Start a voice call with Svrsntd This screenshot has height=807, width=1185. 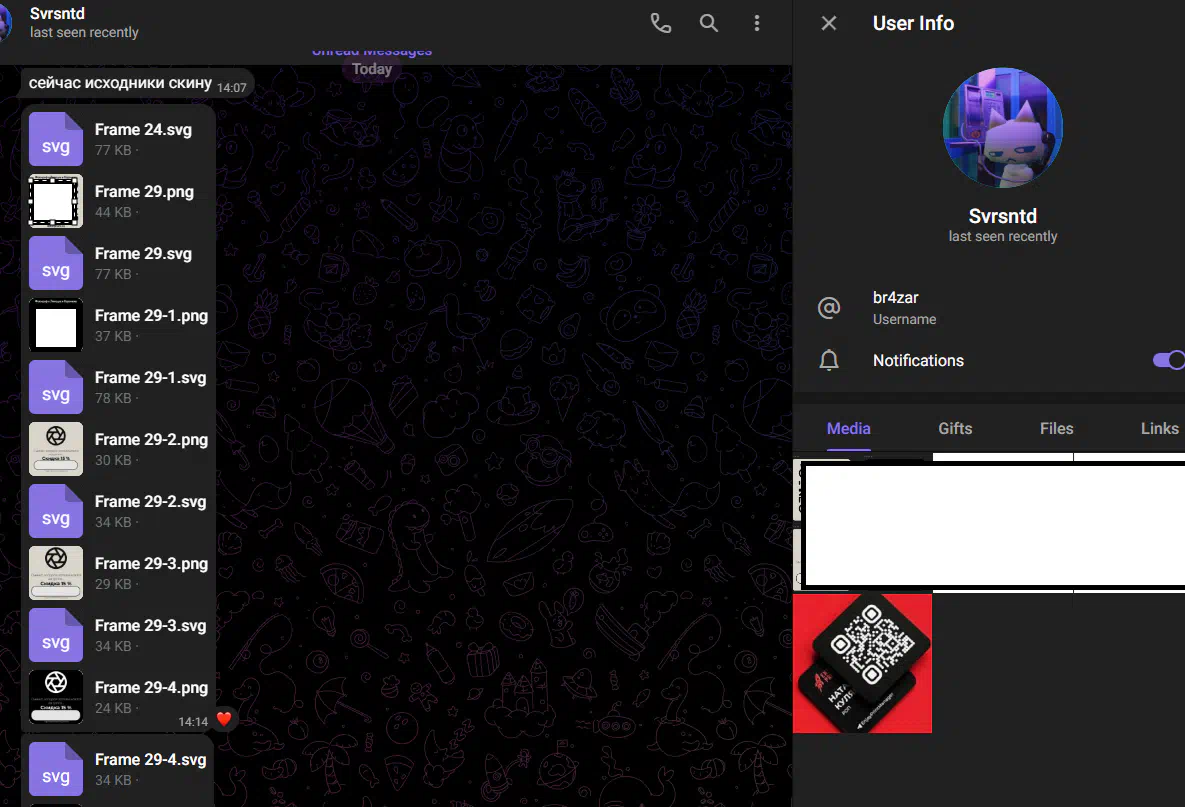coord(661,23)
